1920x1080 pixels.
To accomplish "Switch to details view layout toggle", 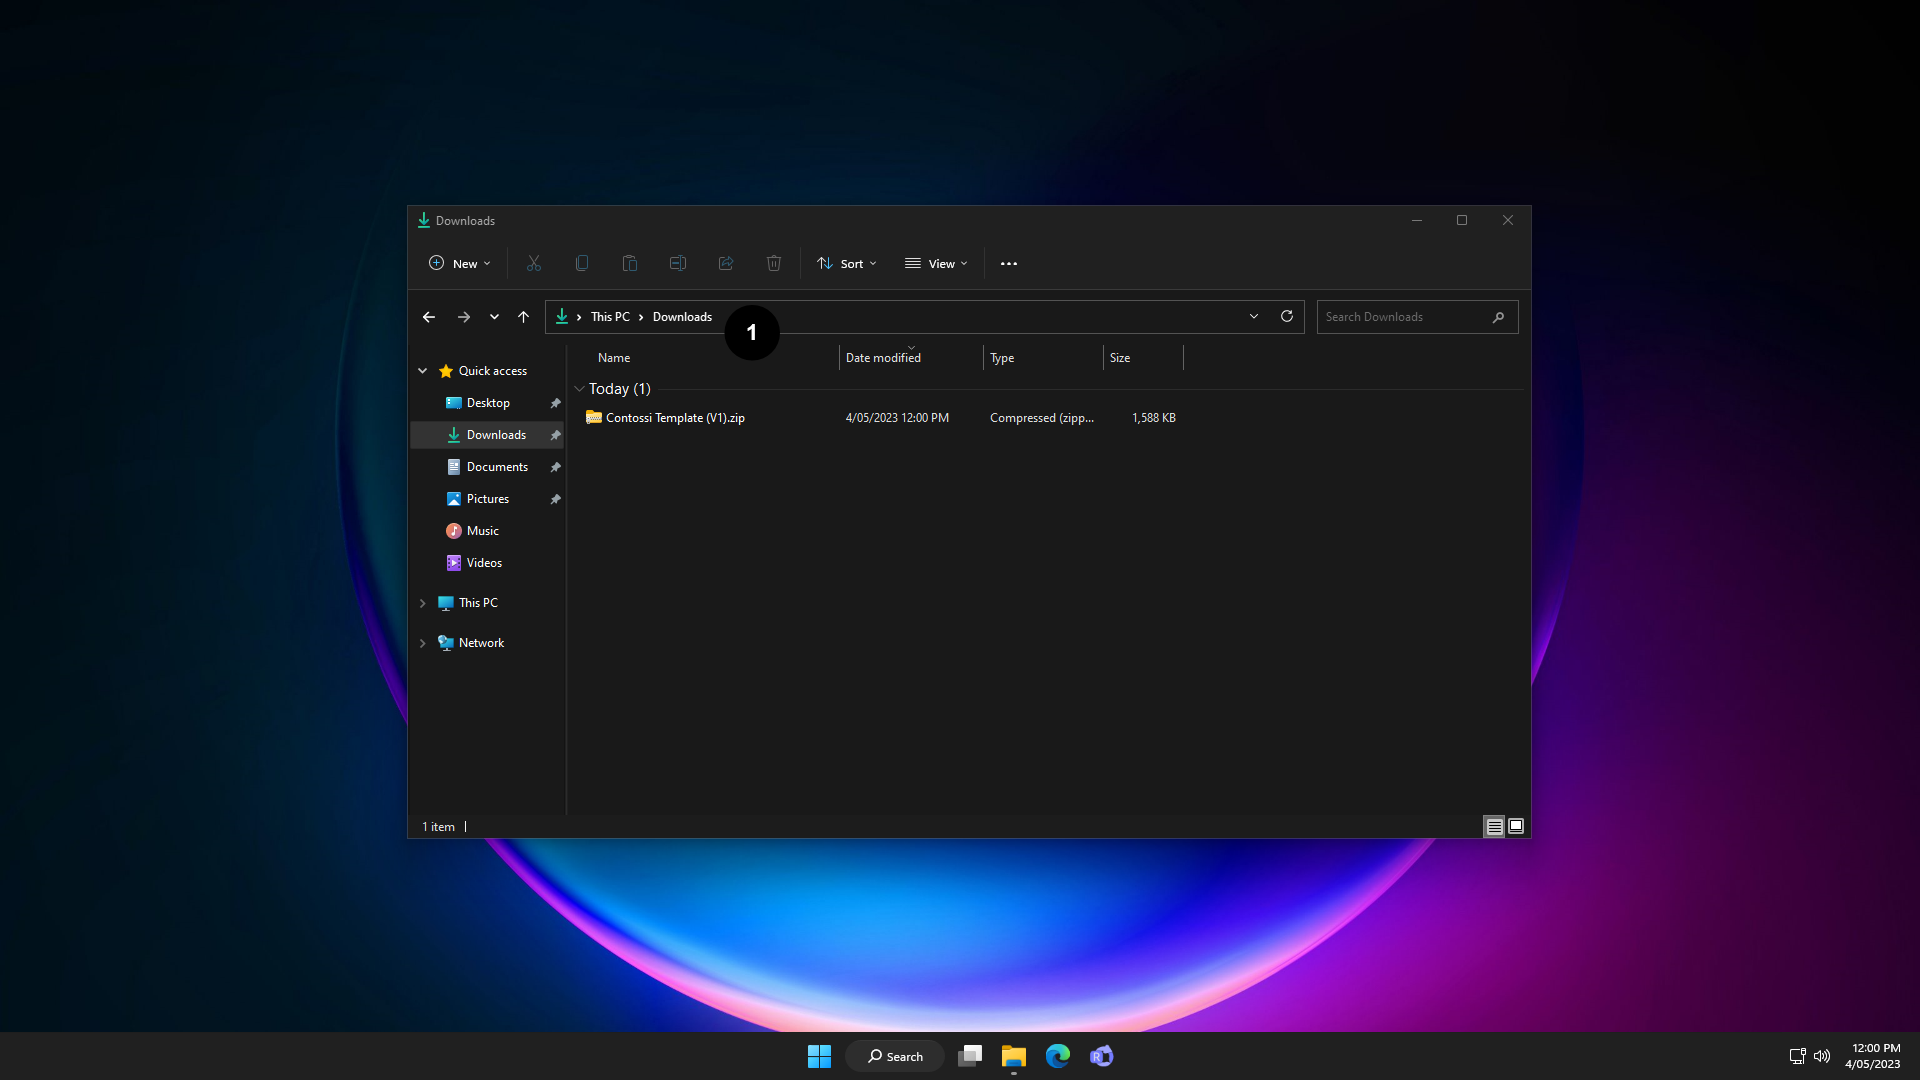I will click(x=1494, y=826).
